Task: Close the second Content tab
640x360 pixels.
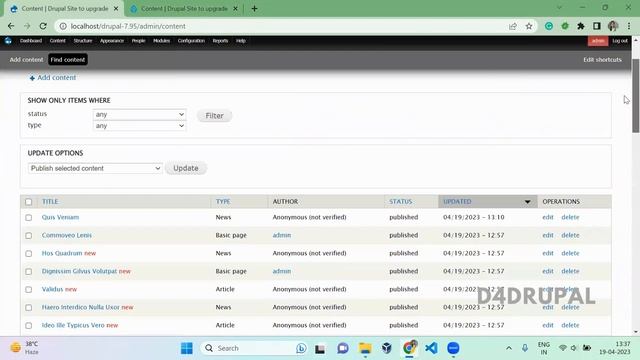Action: click(236, 9)
